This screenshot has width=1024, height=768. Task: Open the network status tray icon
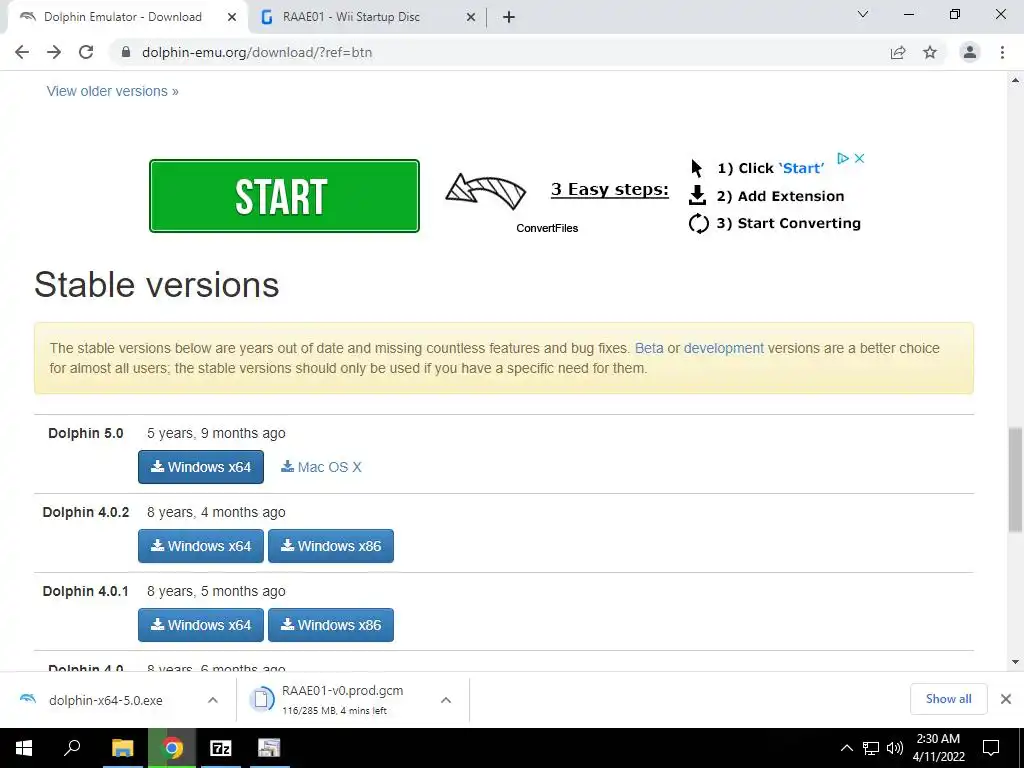point(871,748)
